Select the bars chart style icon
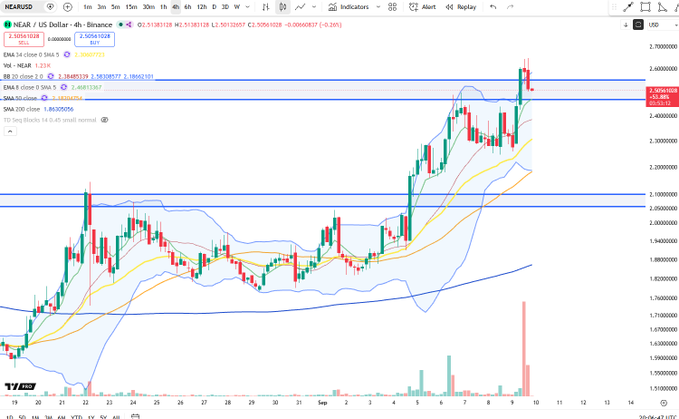The image size is (679, 419). 265,7
